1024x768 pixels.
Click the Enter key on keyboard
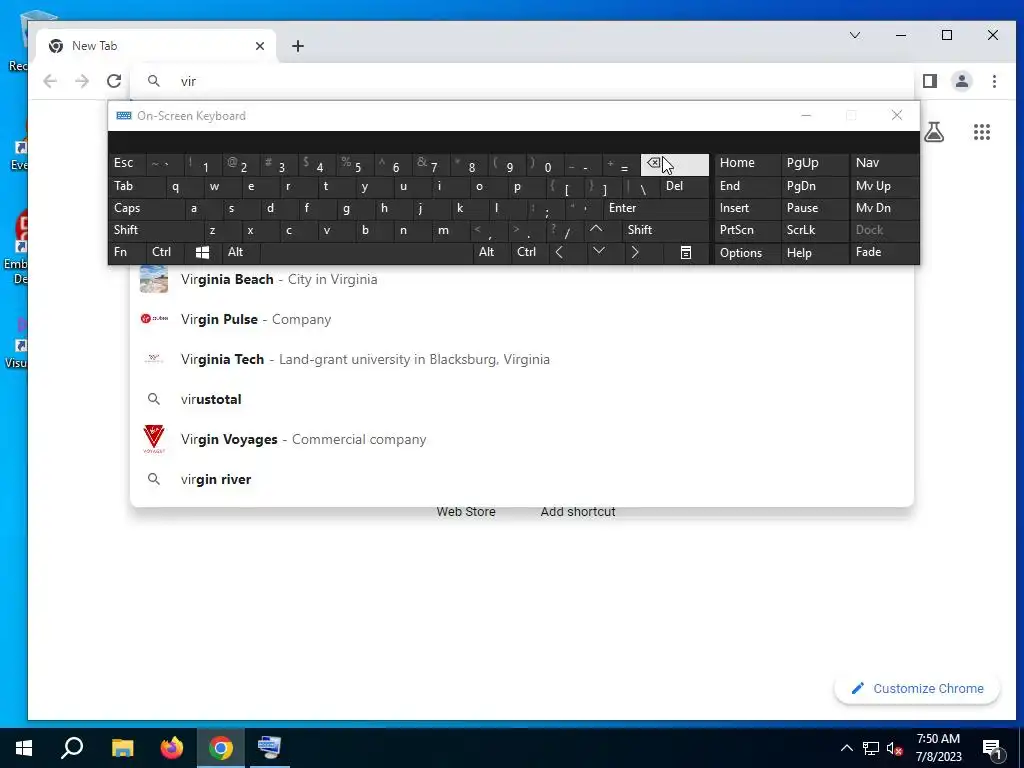(x=656, y=208)
